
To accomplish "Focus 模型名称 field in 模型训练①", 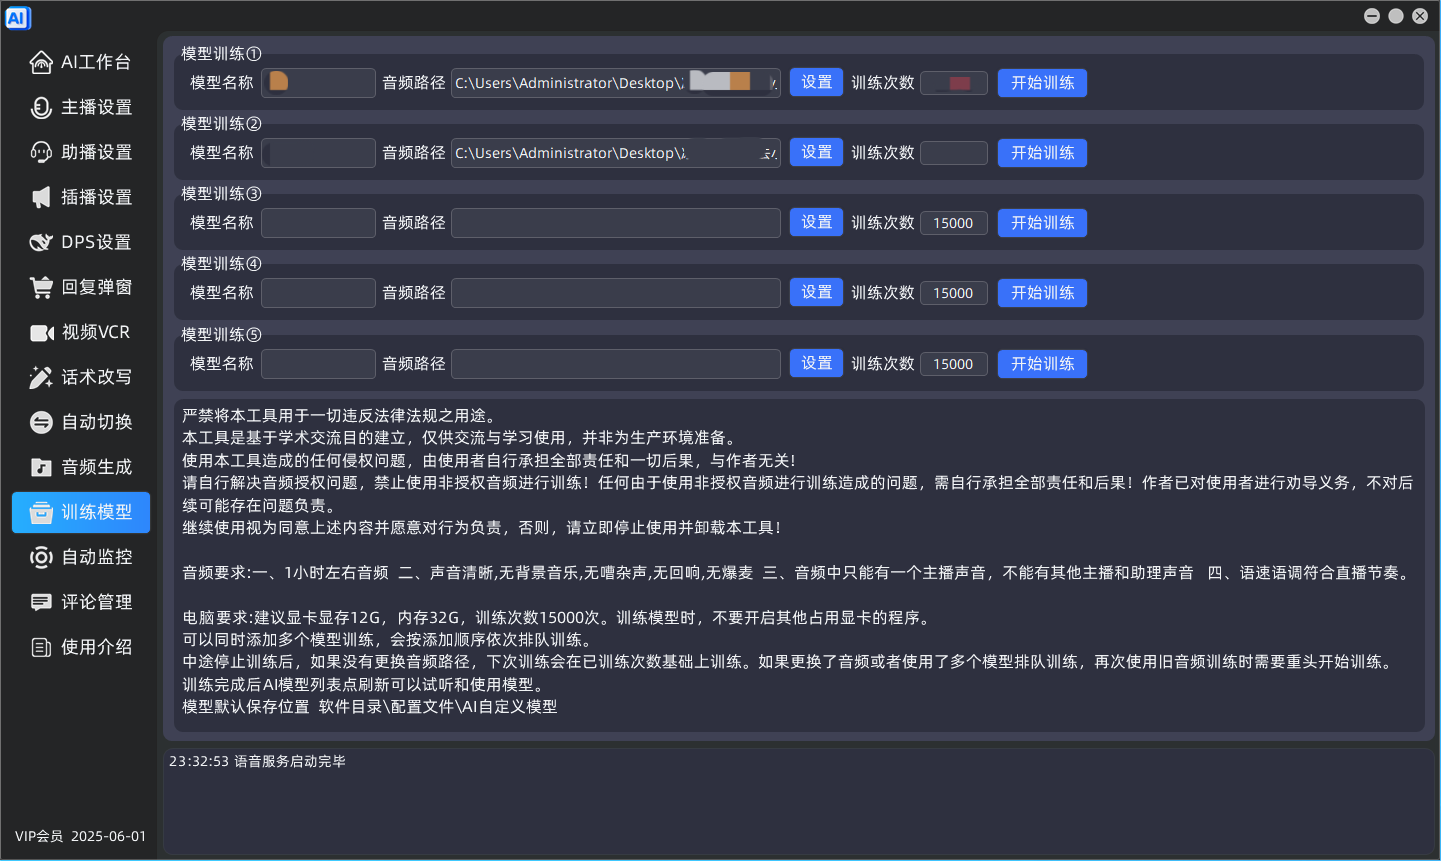I will (x=318, y=83).
